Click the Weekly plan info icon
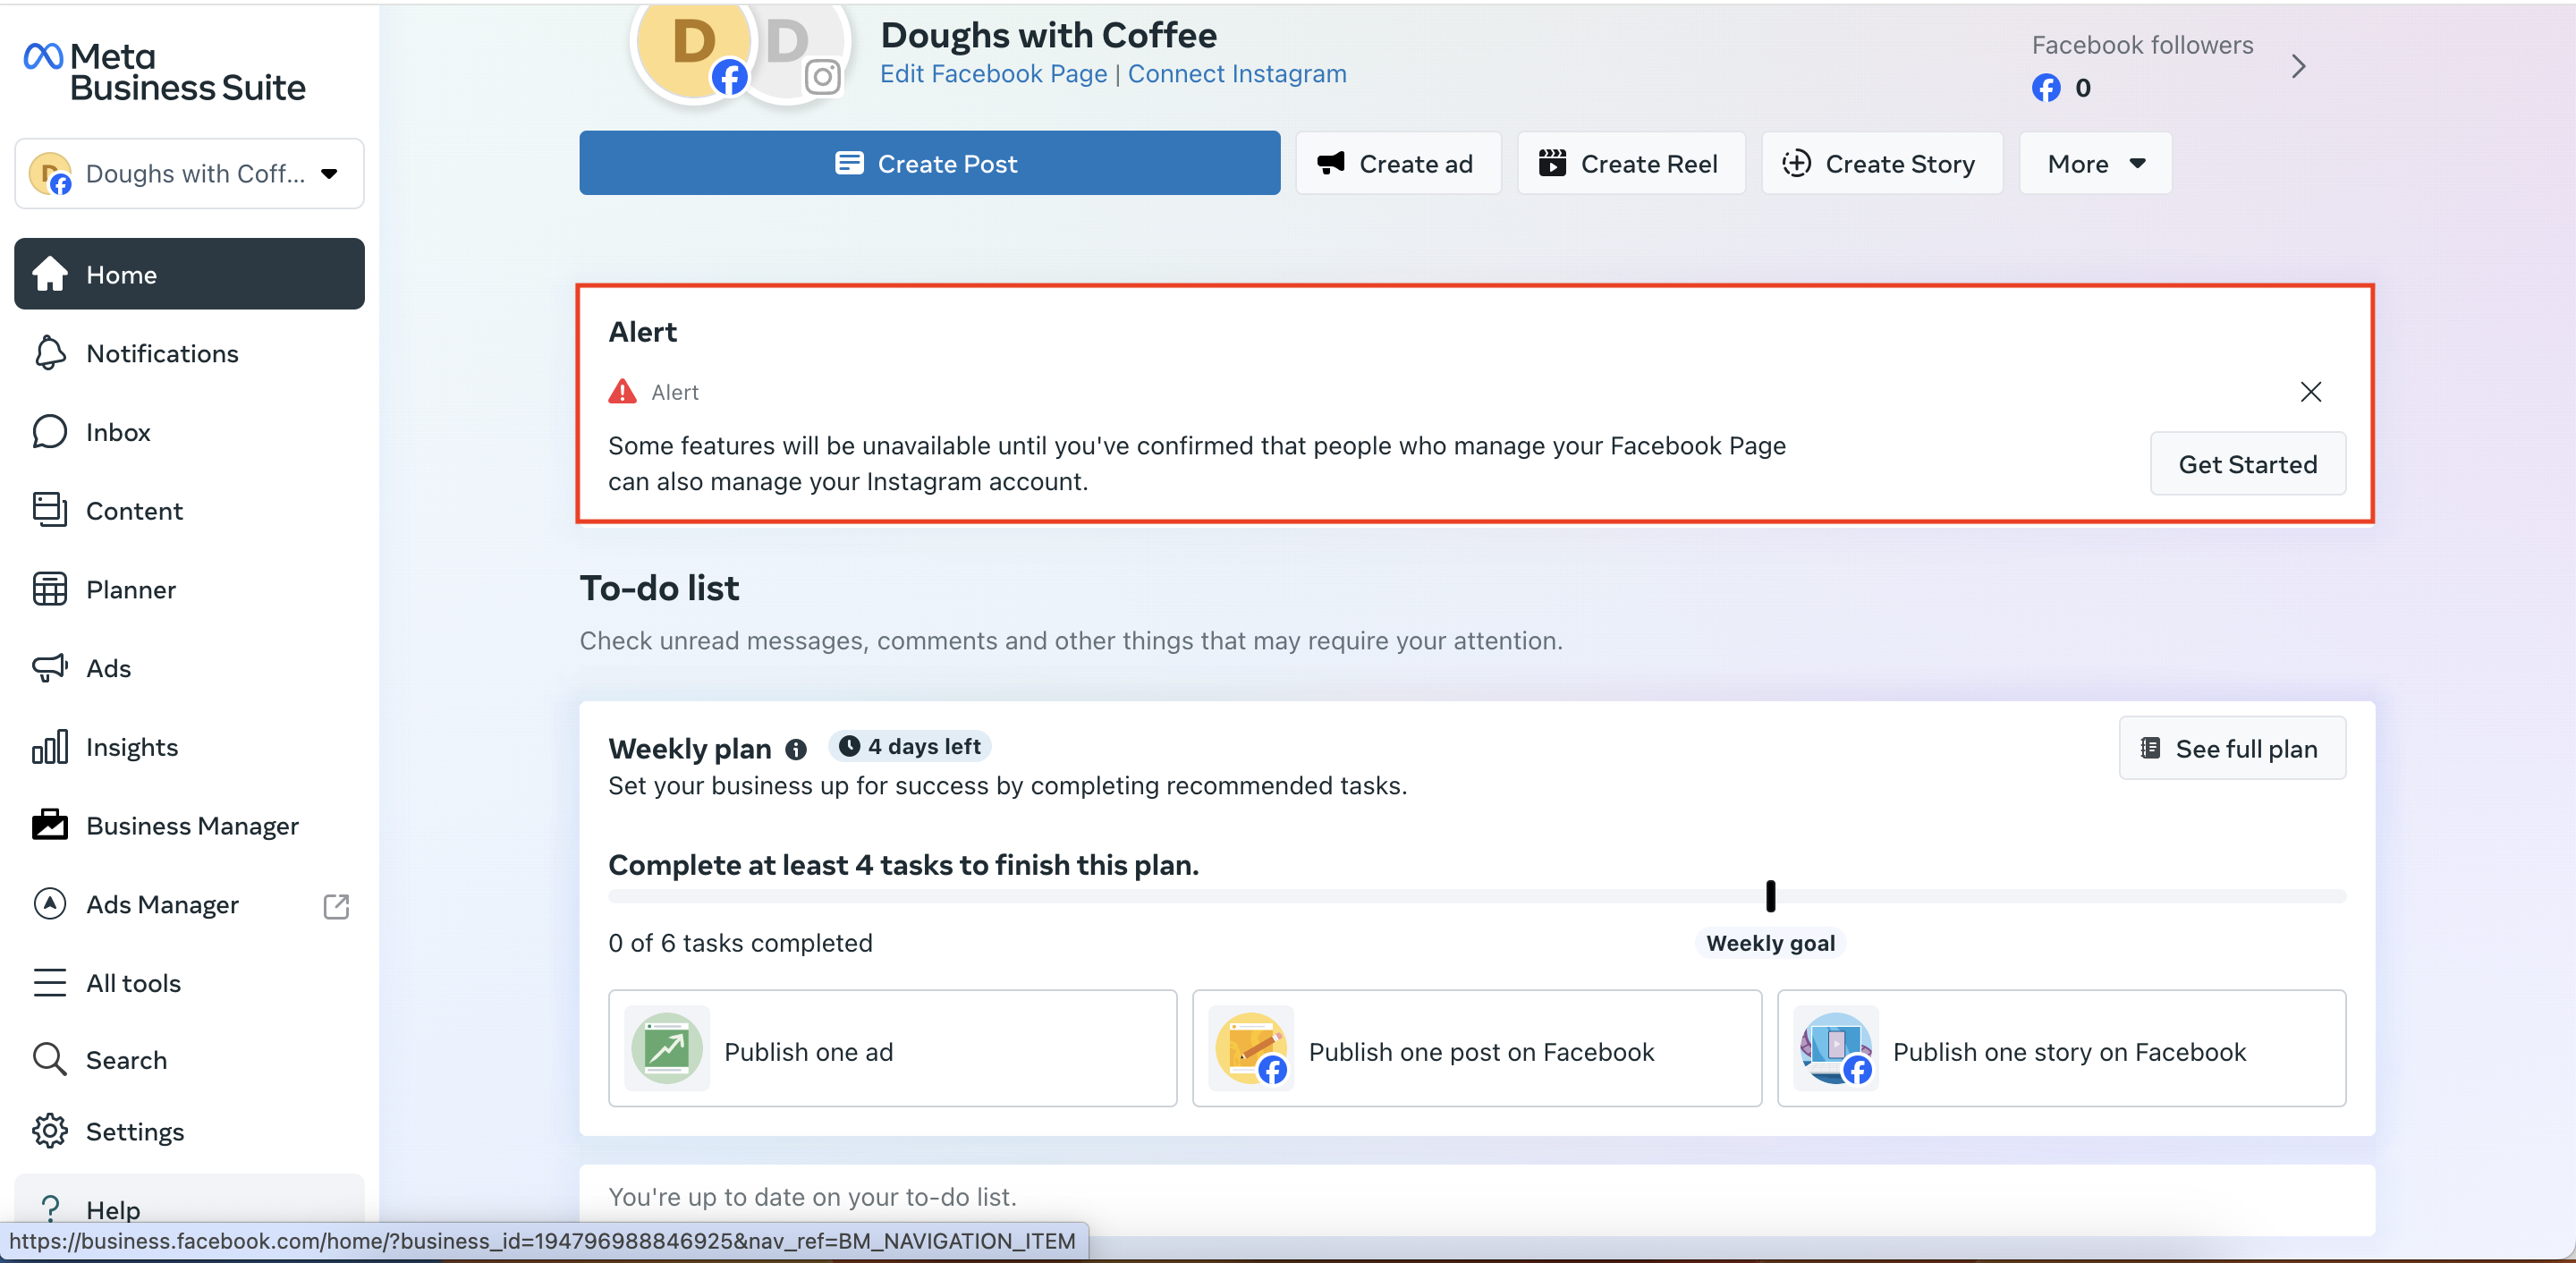2576x1263 pixels. pos(795,749)
